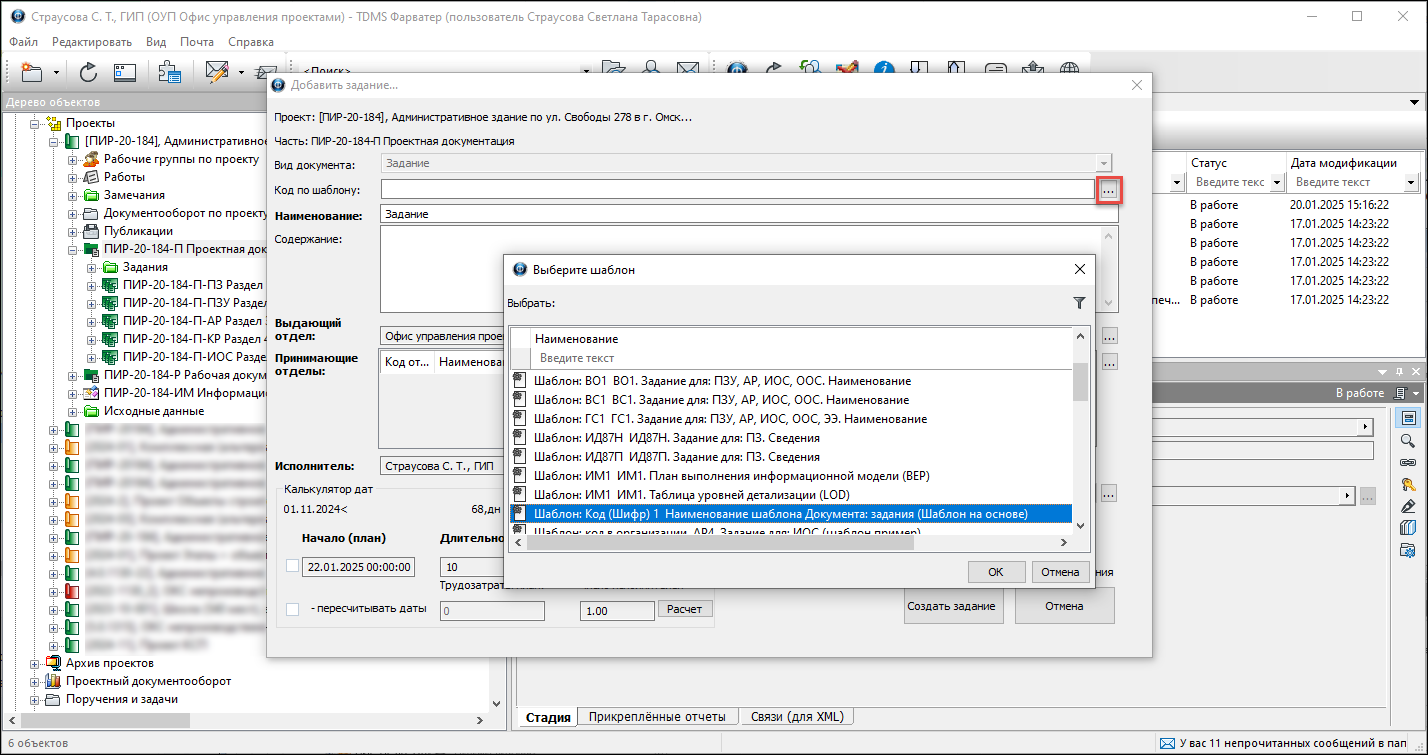
Task: Click the chain link icon in right sidebar
Action: tap(1408, 462)
